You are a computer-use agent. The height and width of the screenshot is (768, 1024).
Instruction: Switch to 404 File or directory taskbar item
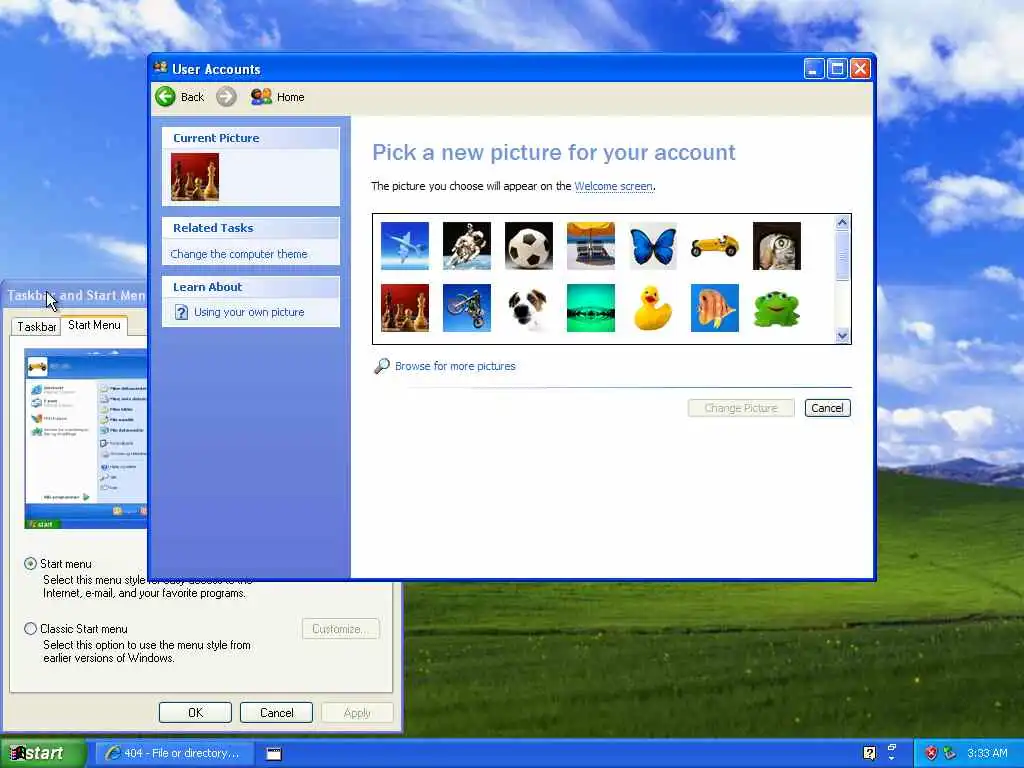pyautogui.click(x=175, y=753)
